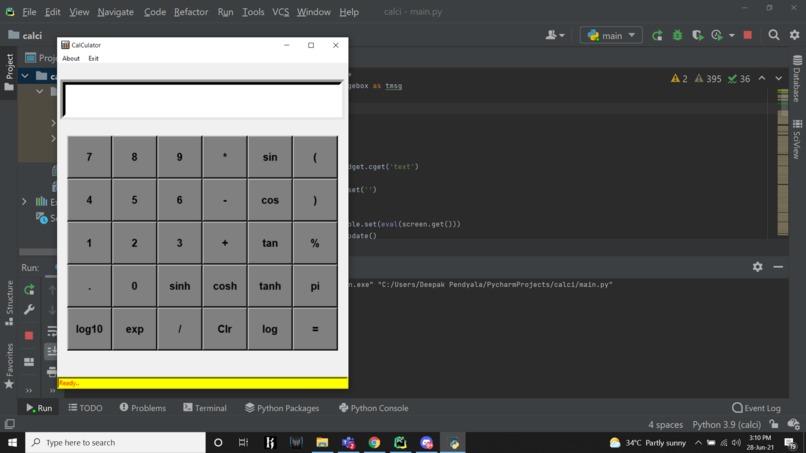This screenshot has height=453, width=806.
Task: Open the Event Log
Action: coord(756,408)
